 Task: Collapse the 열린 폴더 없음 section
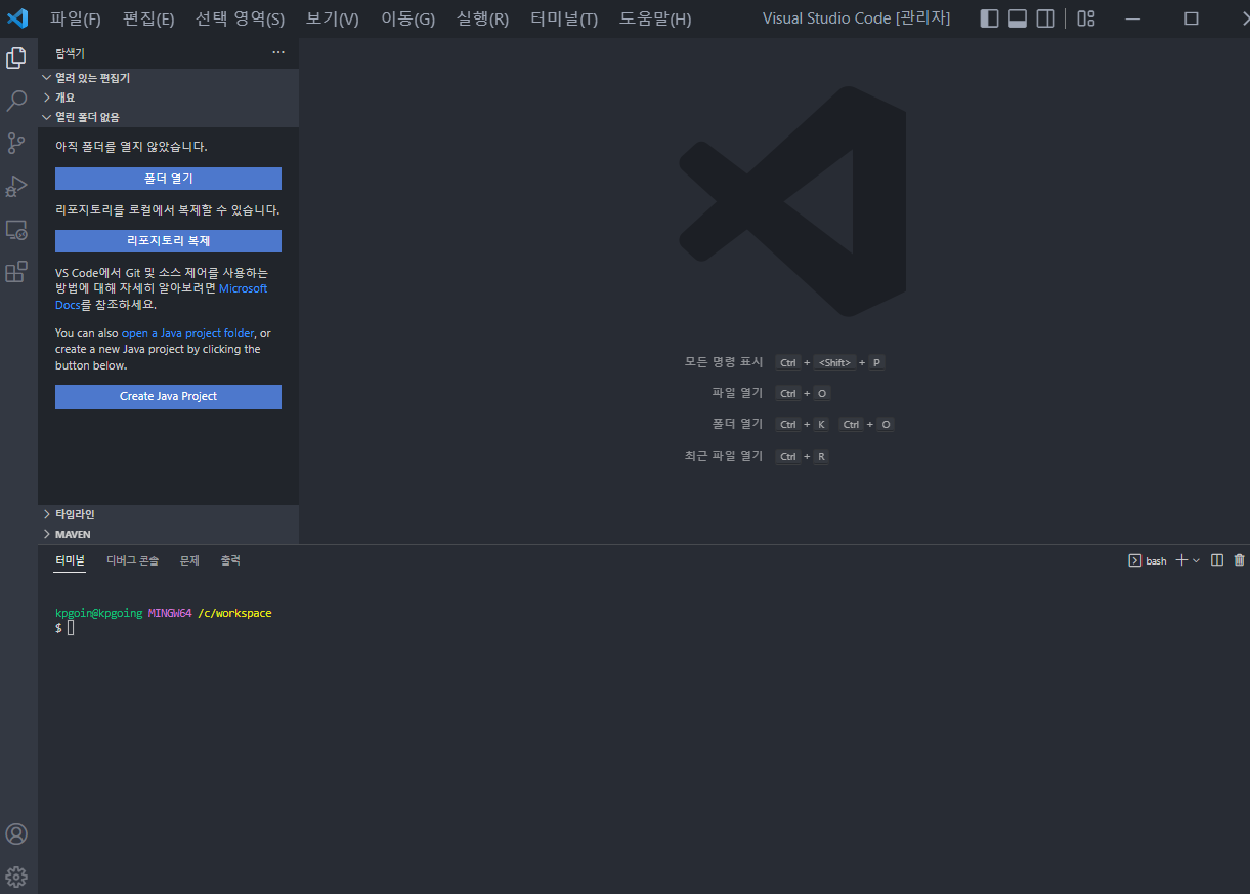pos(168,117)
